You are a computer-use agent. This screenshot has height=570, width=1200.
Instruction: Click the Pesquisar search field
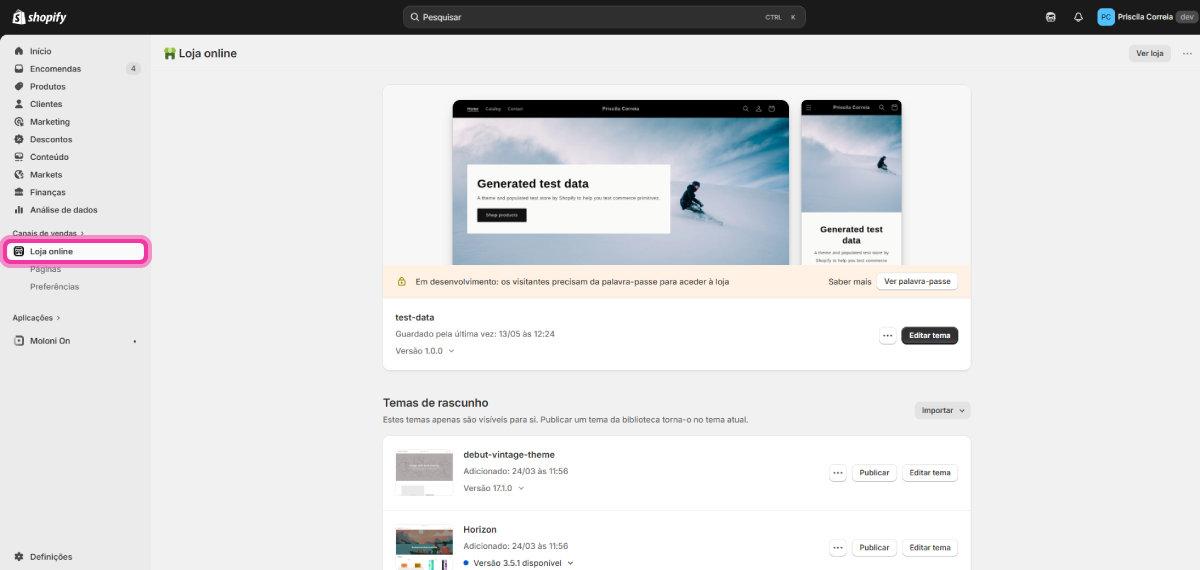604,17
